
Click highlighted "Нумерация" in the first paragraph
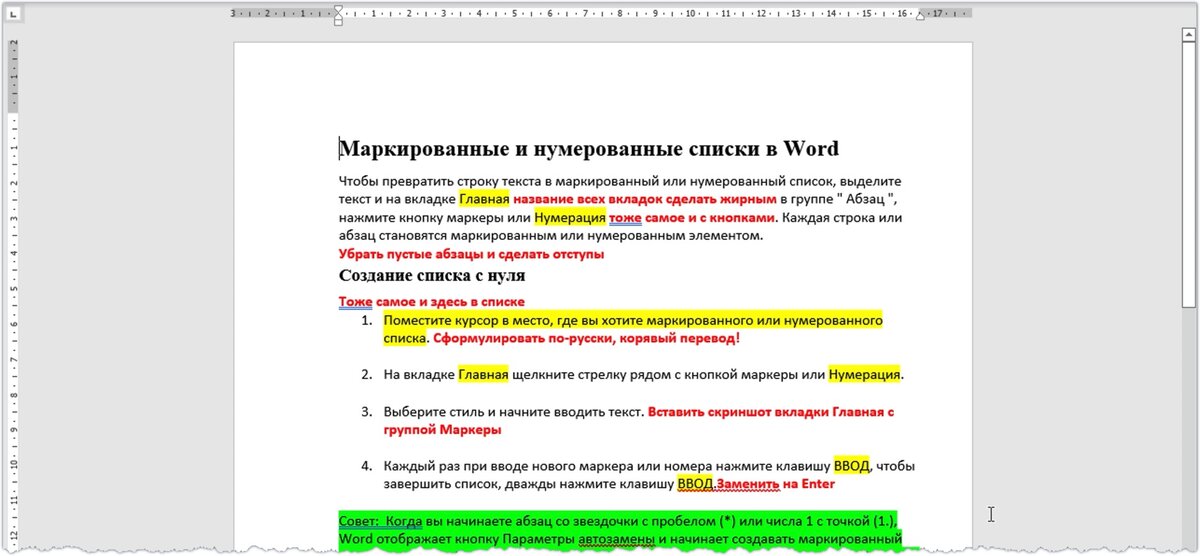pos(570,218)
